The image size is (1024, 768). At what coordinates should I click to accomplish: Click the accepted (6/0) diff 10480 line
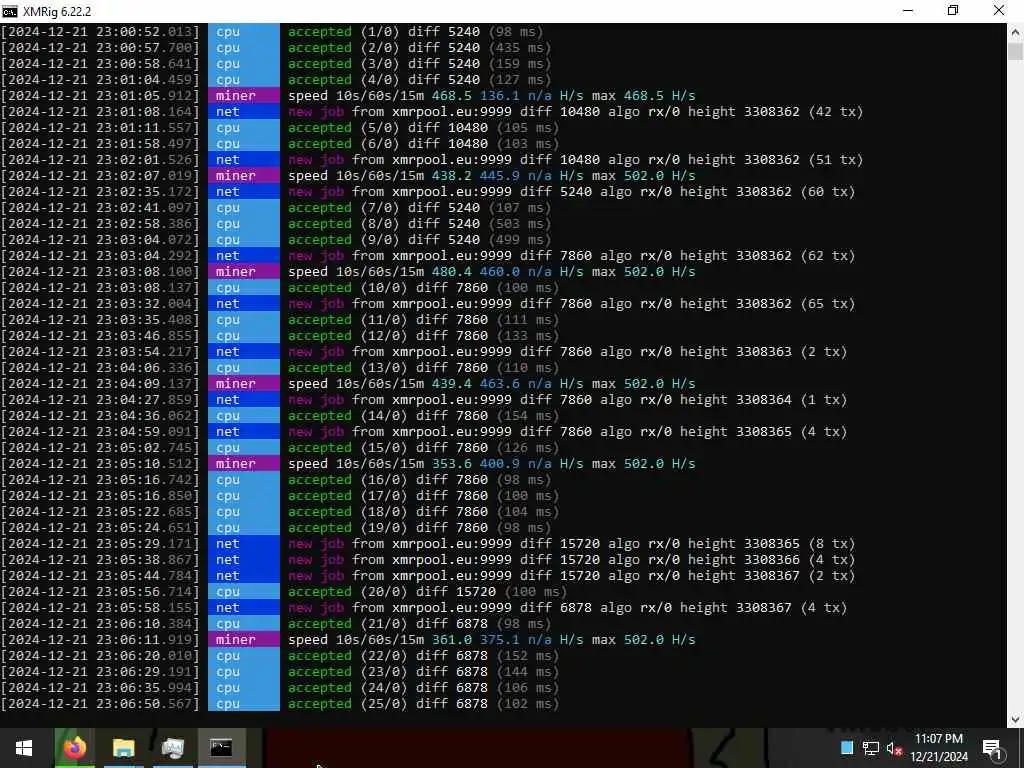[280, 144]
